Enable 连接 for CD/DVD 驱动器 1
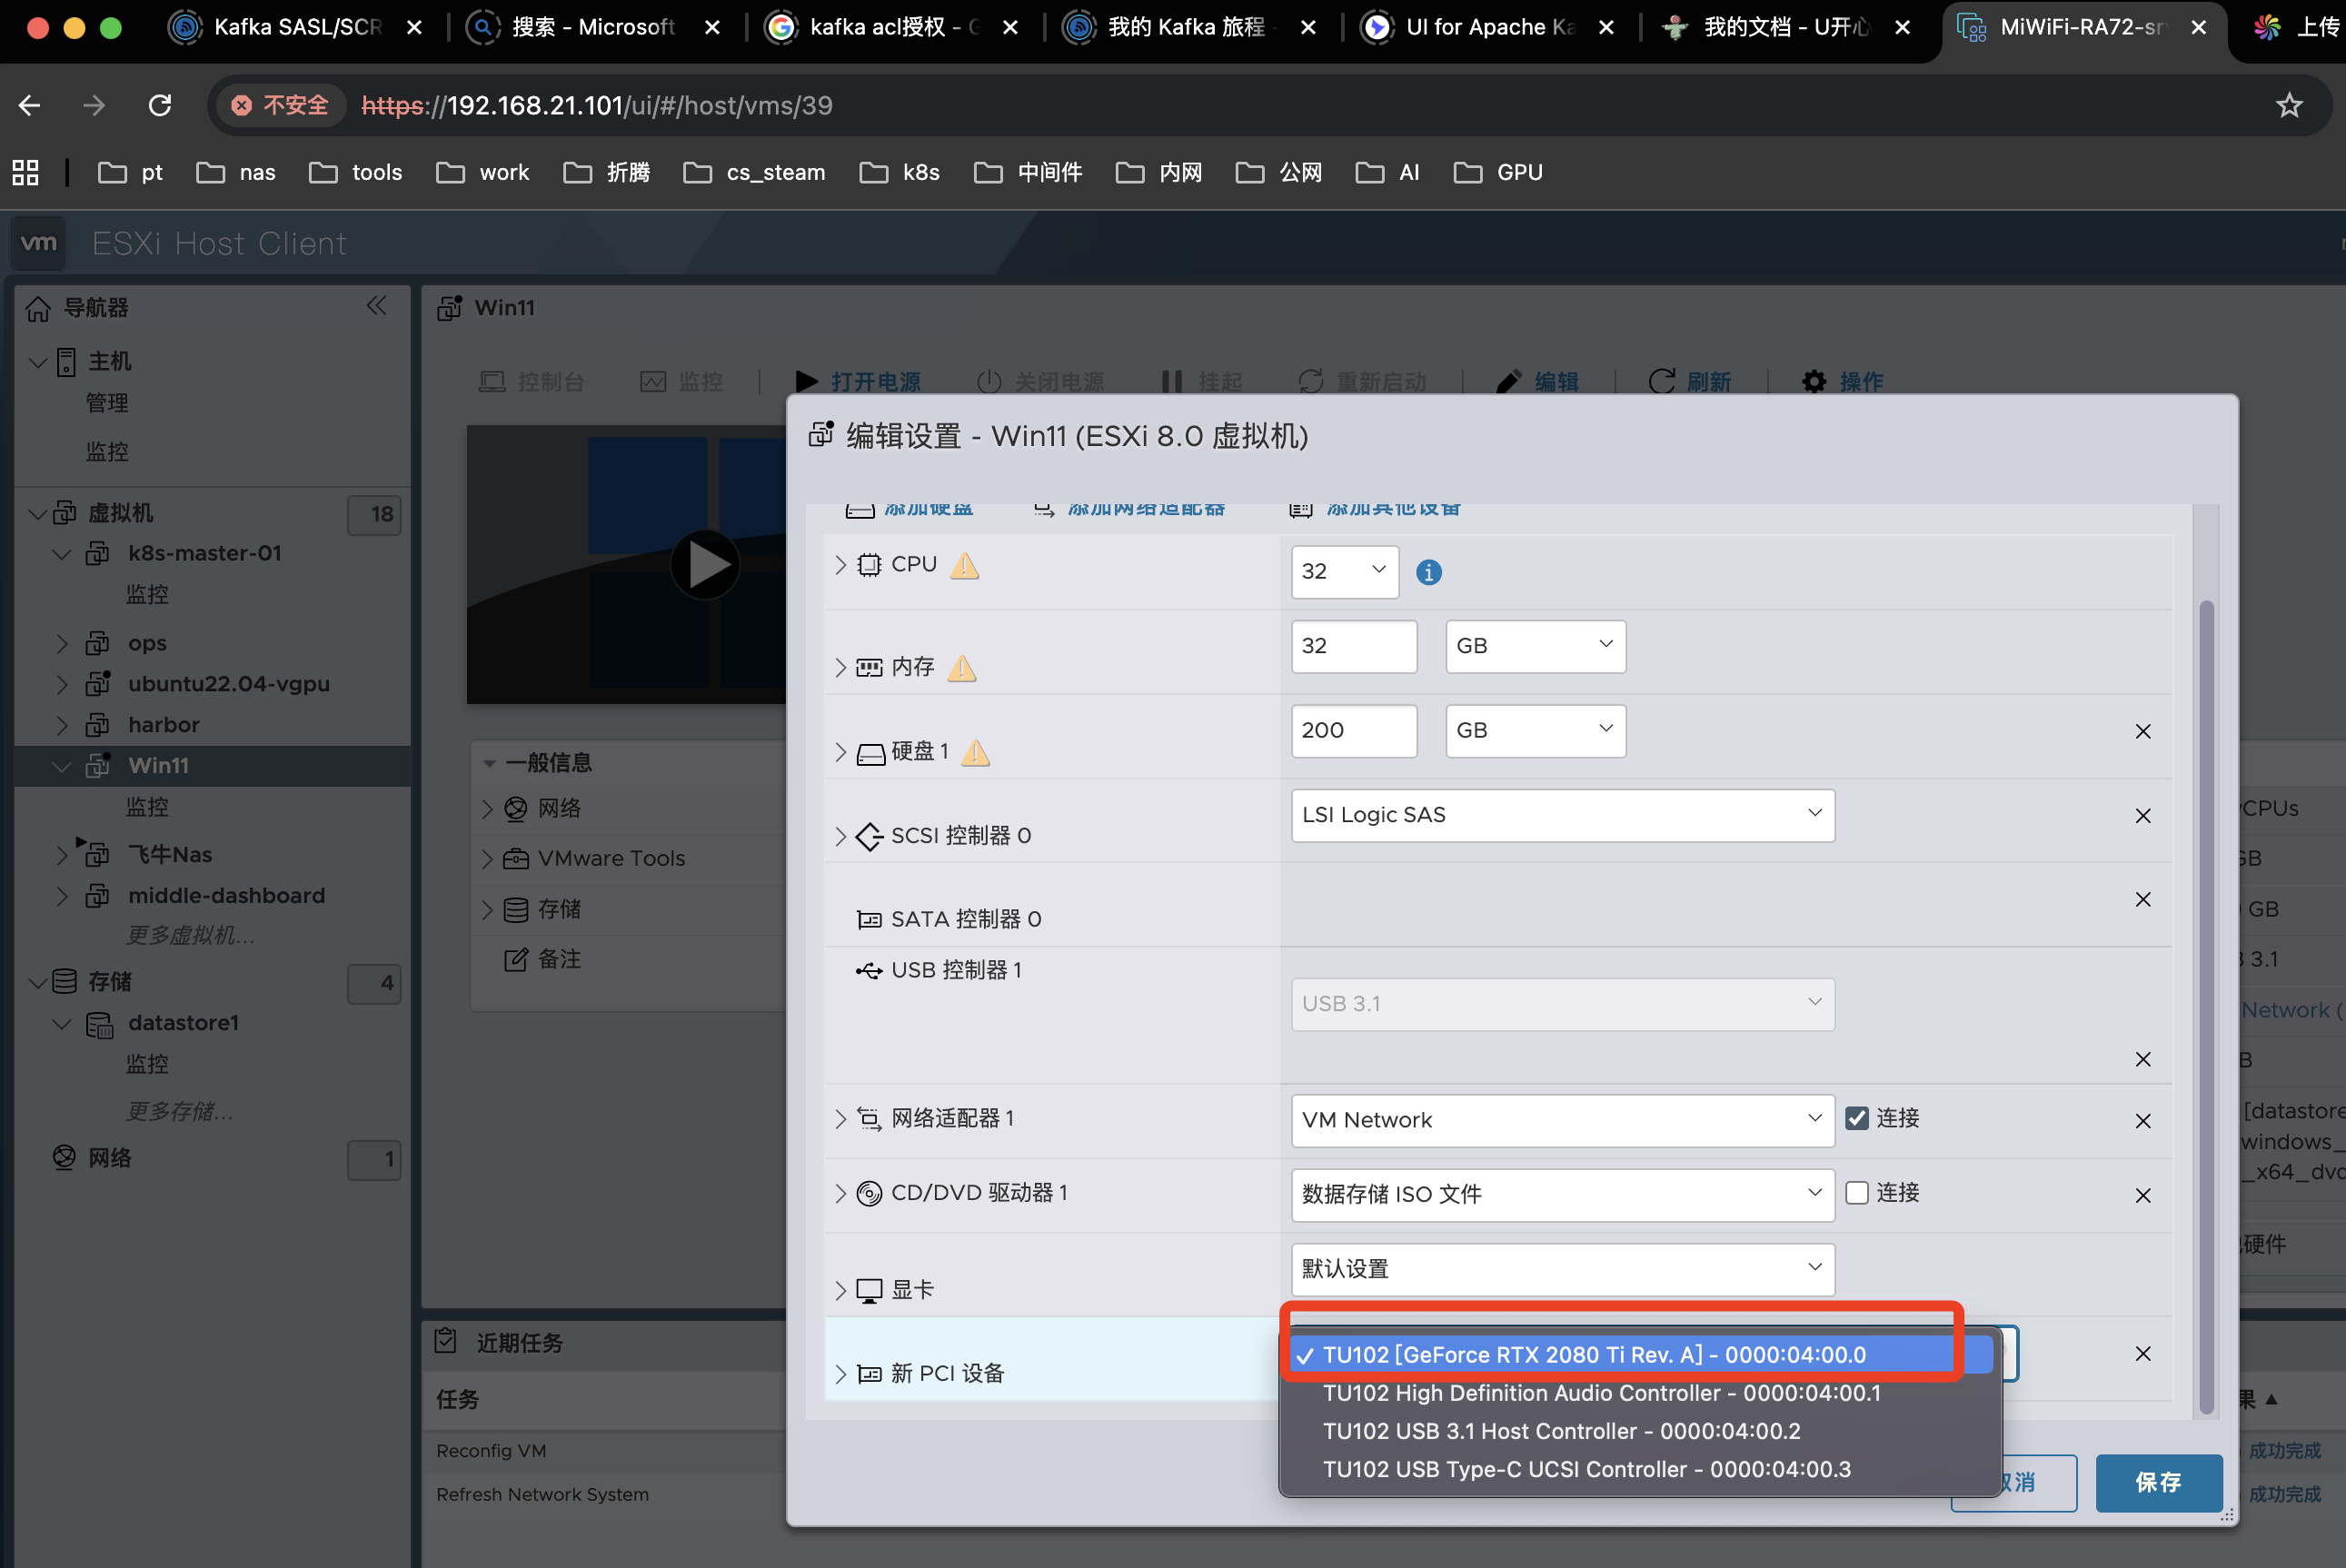2346x1568 pixels. coord(1857,1192)
